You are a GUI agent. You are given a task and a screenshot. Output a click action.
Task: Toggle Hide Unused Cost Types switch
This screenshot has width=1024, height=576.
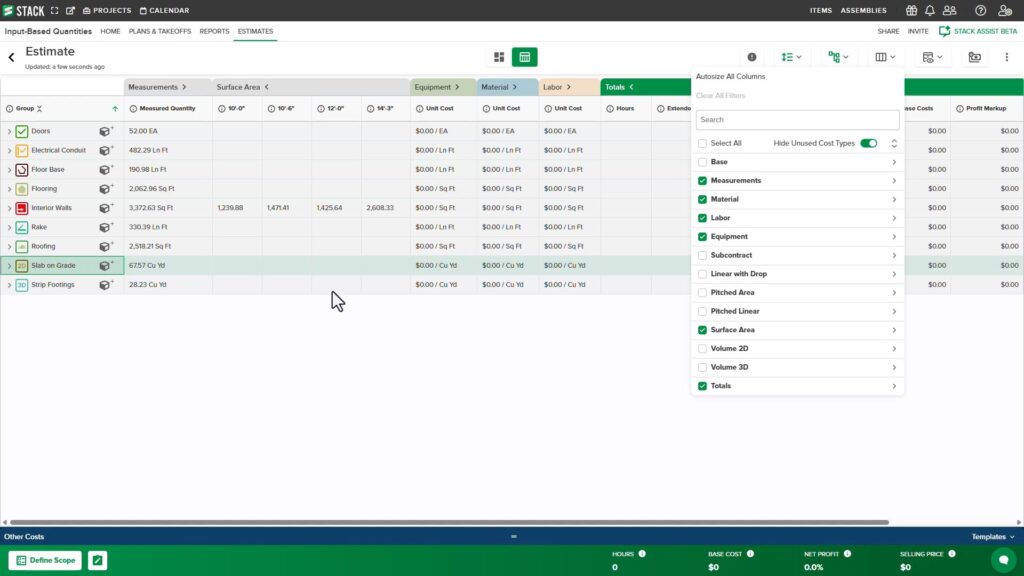[x=868, y=143]
